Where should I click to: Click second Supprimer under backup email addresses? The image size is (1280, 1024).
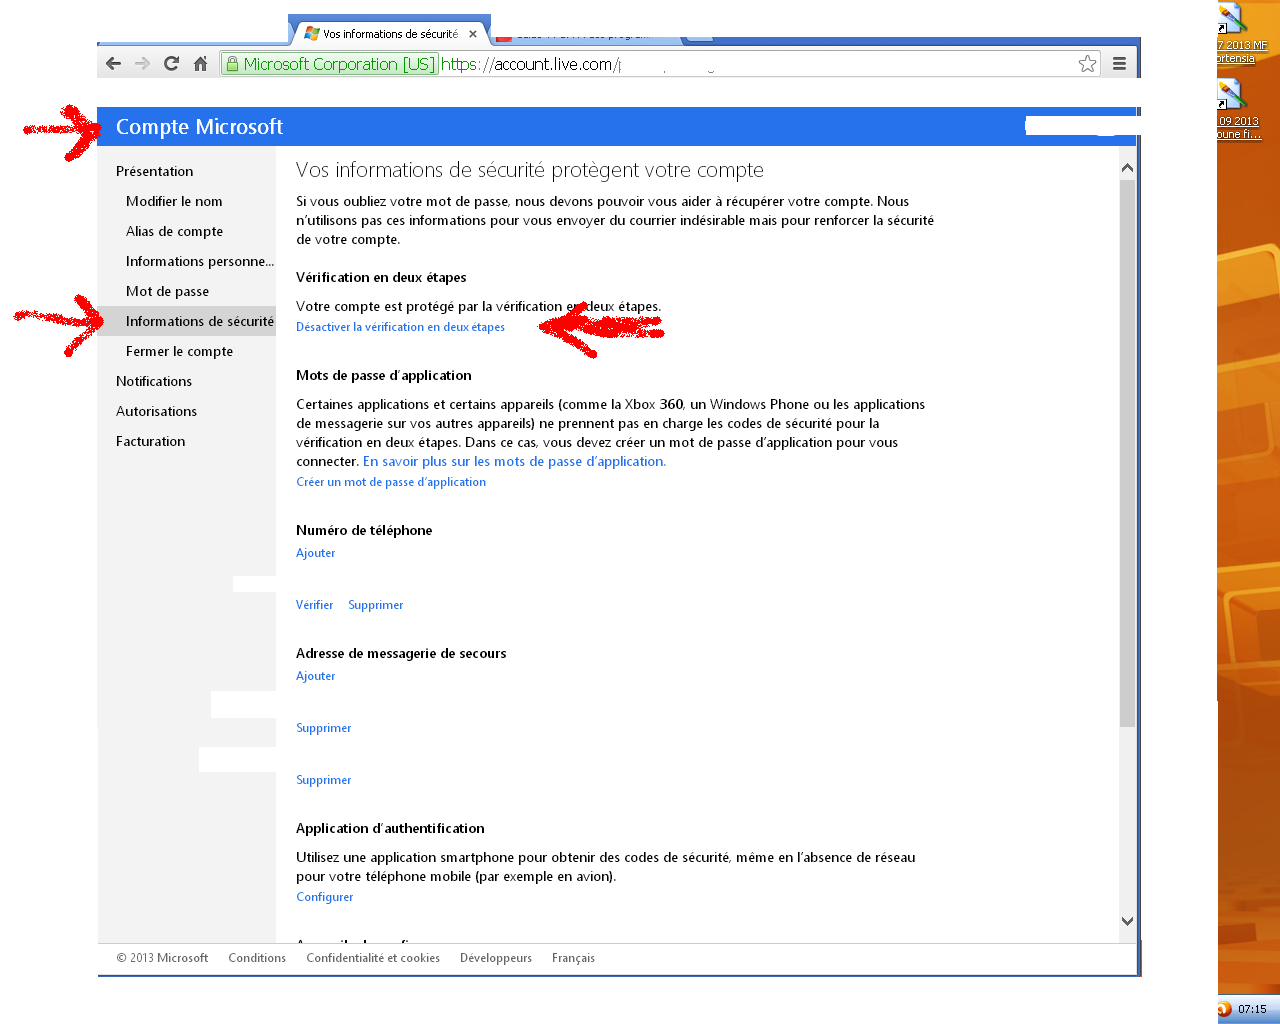click(x=323, y=780)
